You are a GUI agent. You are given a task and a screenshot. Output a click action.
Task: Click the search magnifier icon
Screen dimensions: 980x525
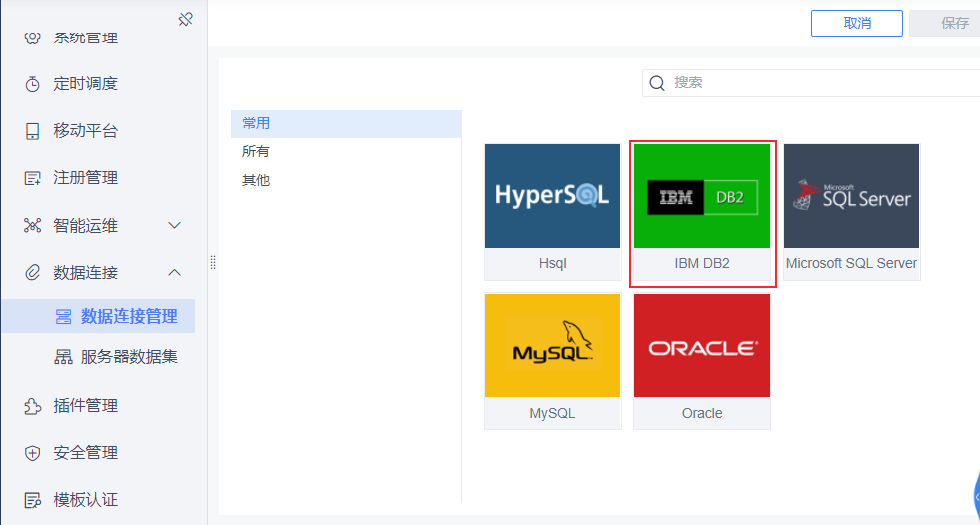657,83
